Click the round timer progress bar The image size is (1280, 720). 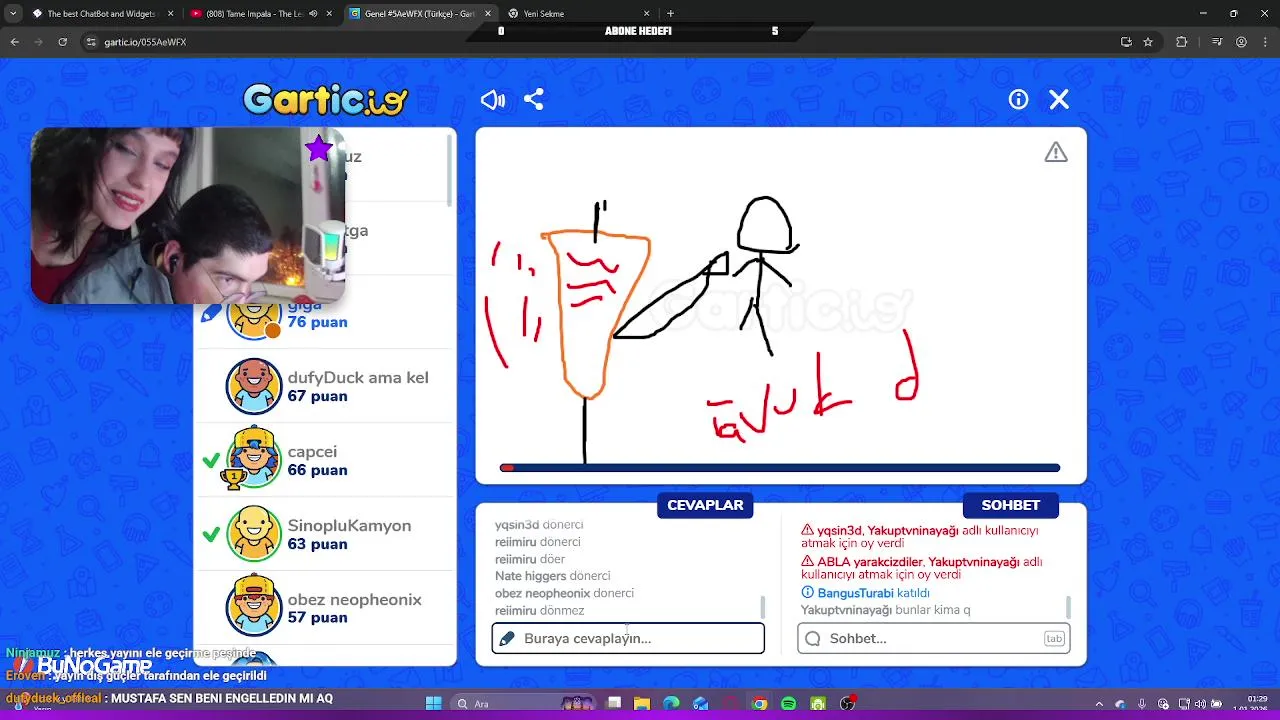(x=780, y=468)
